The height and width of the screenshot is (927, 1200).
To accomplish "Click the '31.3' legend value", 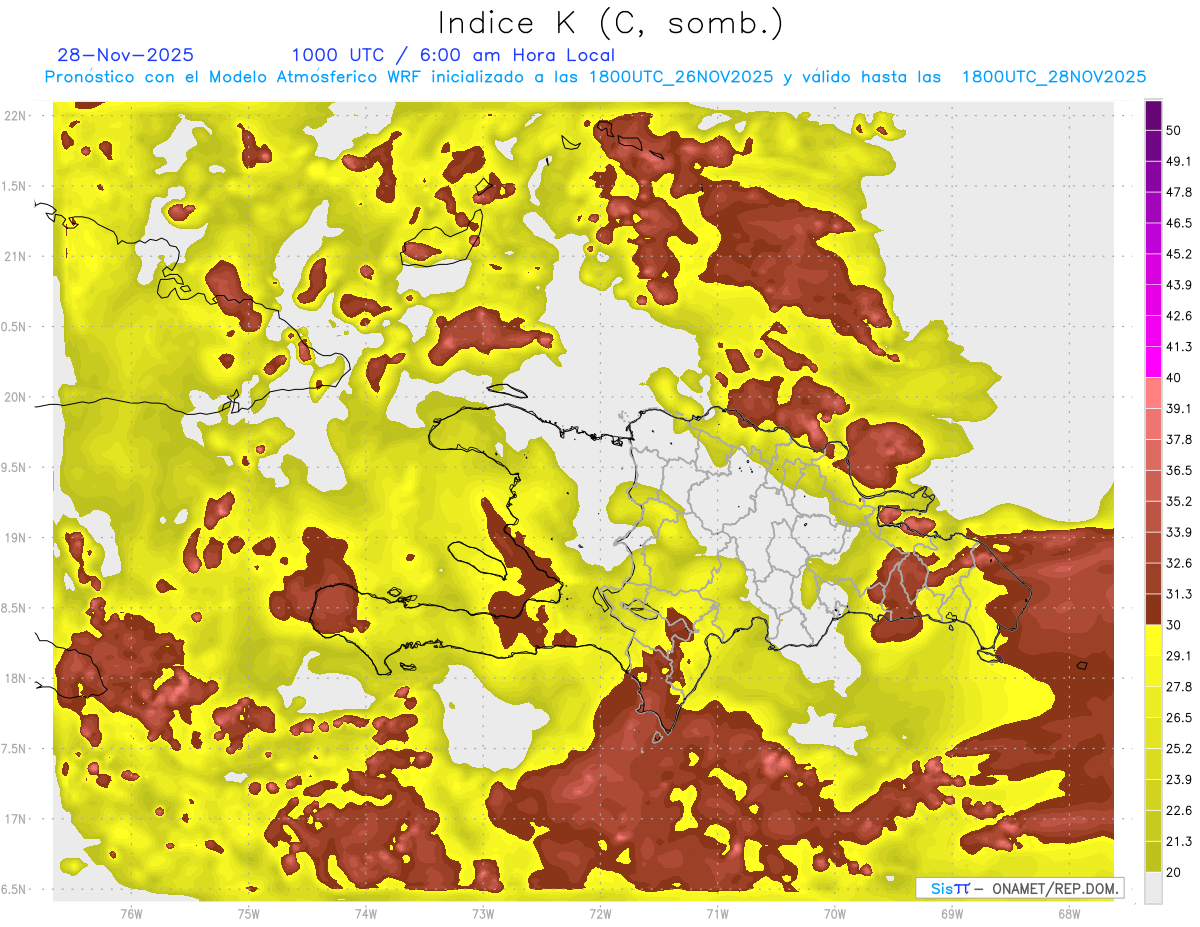I will click(x=1179, y=594).
